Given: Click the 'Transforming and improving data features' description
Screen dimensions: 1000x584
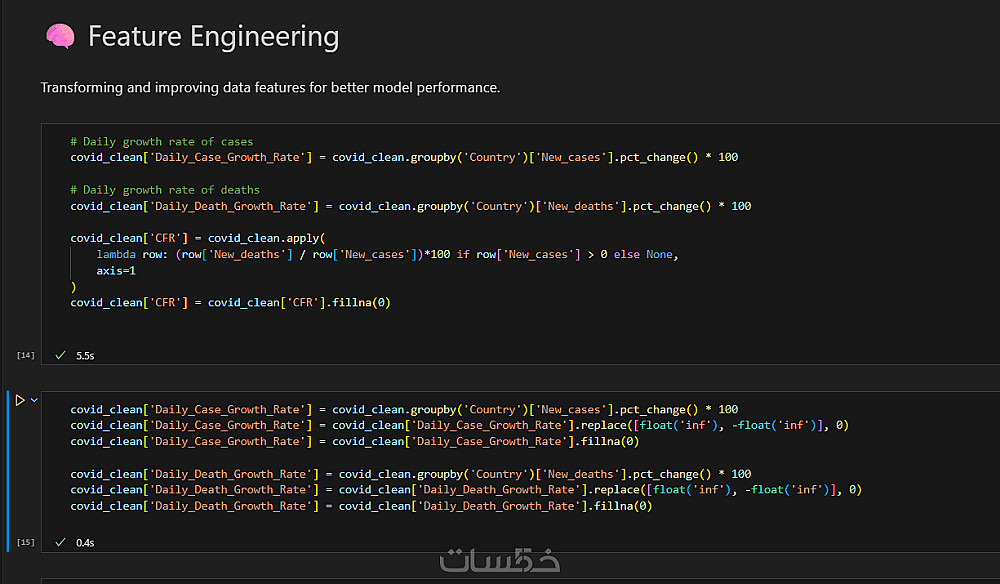Looking at the screenshot, I should [x=270, y=88].
